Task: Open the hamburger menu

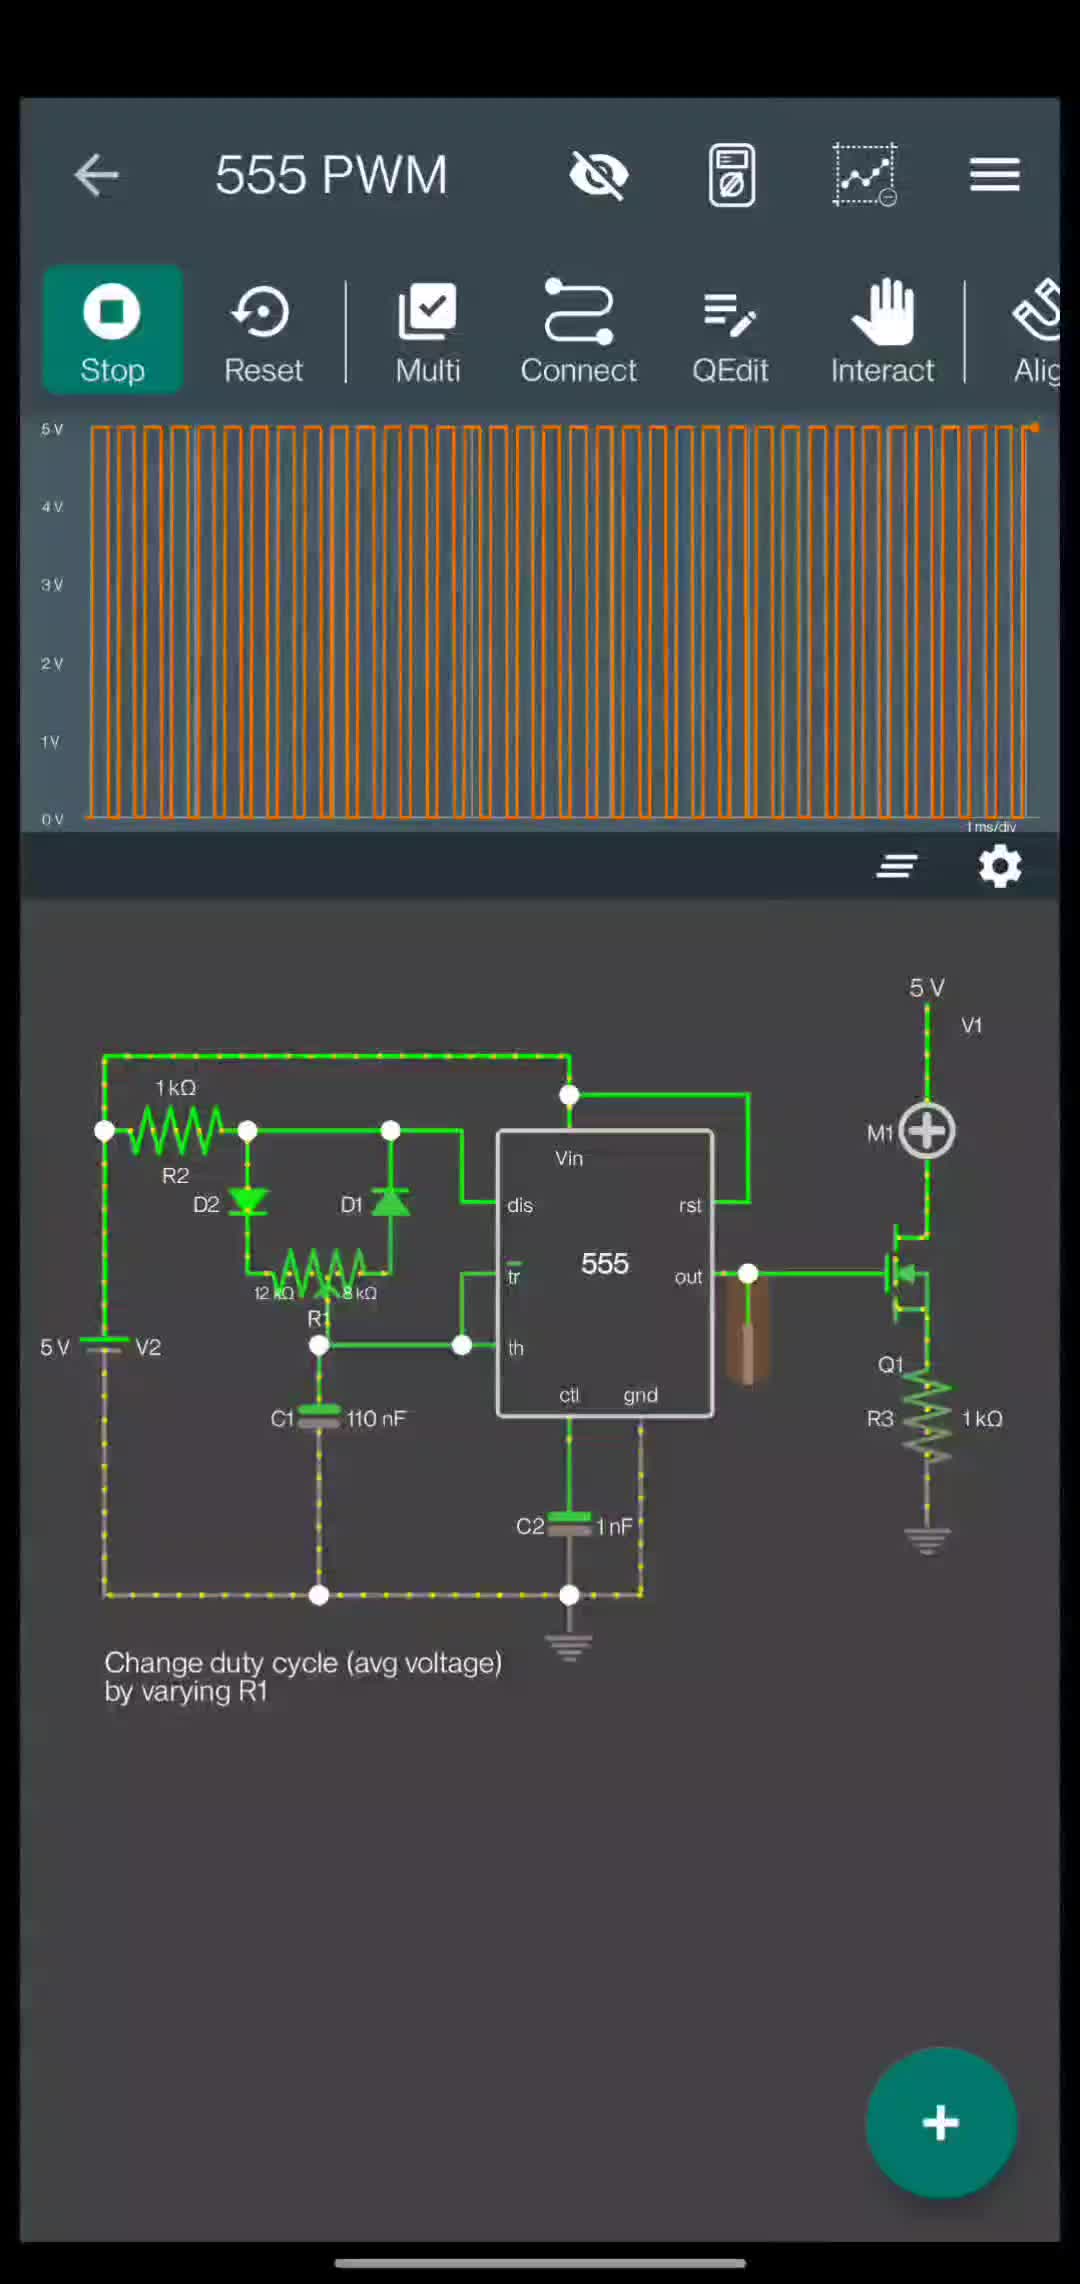Action: pos(994,176)
